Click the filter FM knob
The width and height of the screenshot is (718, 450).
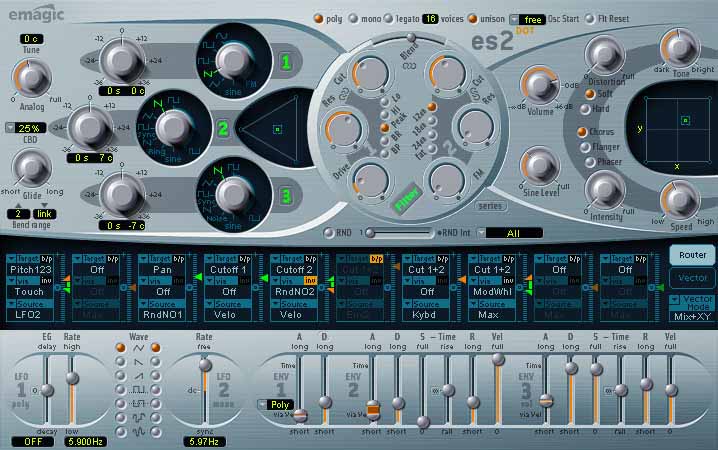[x=447, y=181]
